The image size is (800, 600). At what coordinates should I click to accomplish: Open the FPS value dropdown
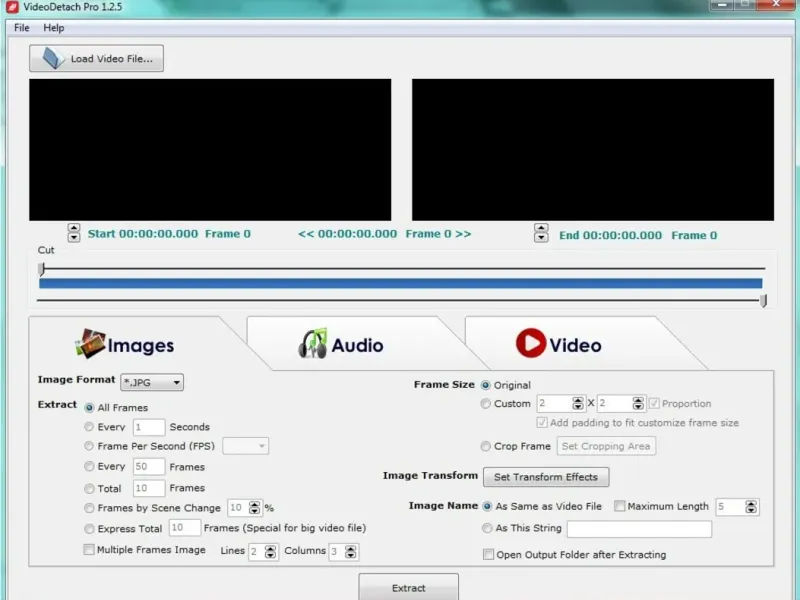246,446
